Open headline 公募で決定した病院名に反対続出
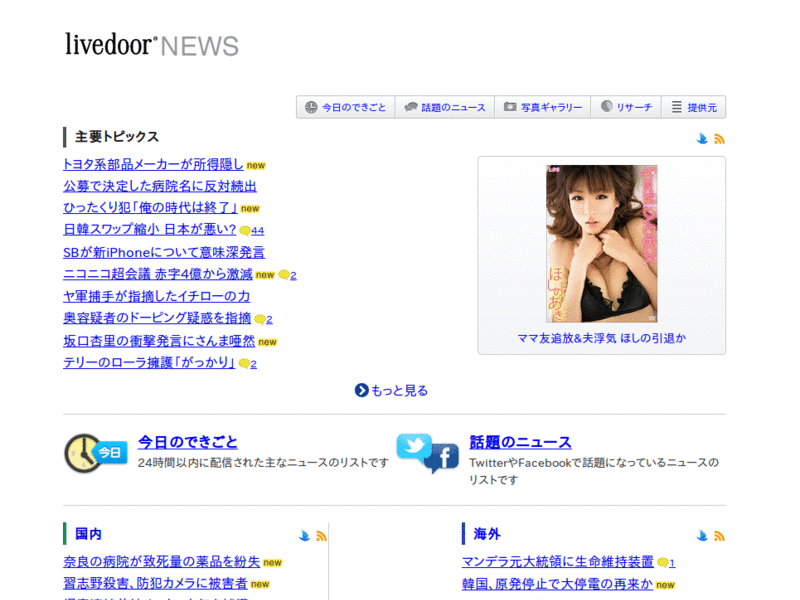The image size is (800, 600). pos(160,186)
